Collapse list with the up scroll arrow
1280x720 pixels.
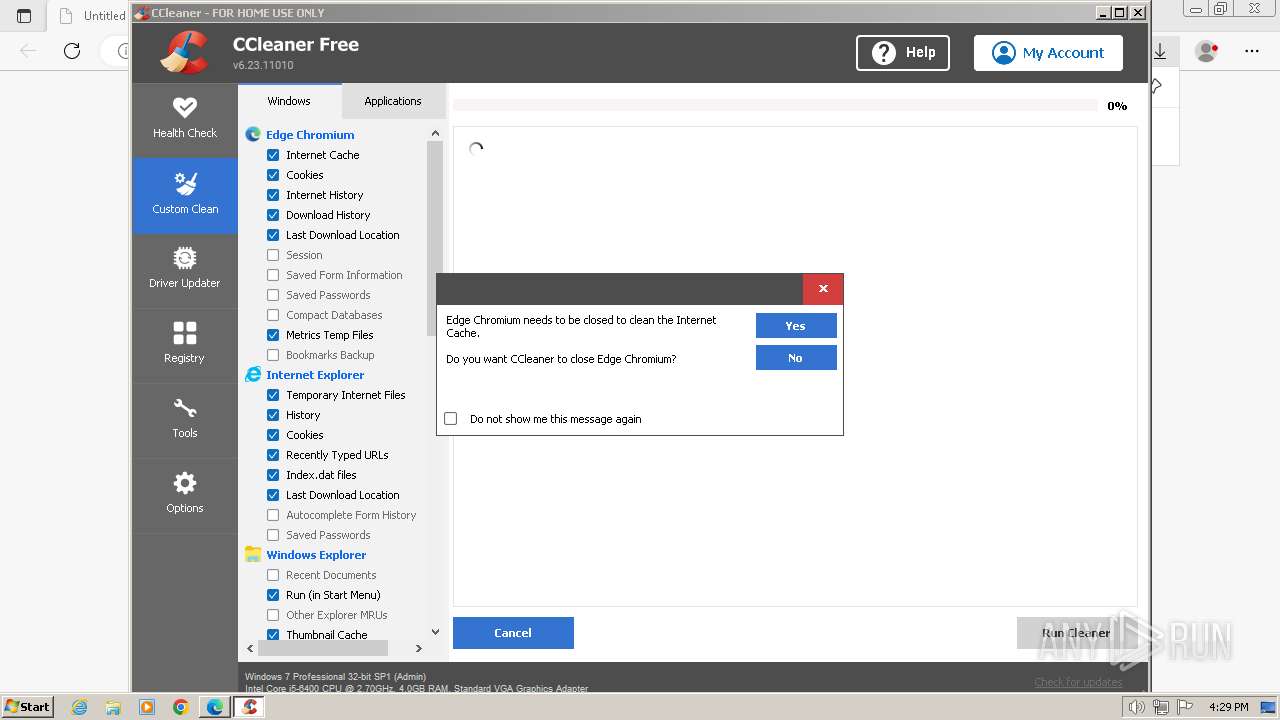click(435, 133)
